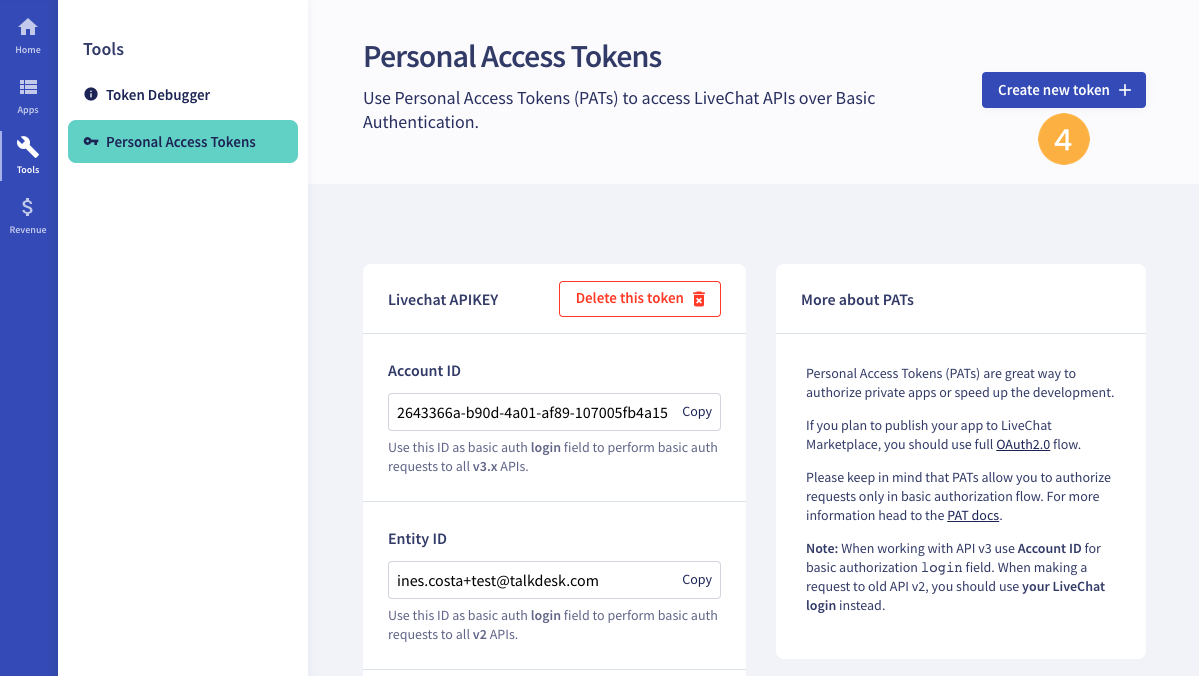Click the orange step 4 marker

[x=1064, y=139]
